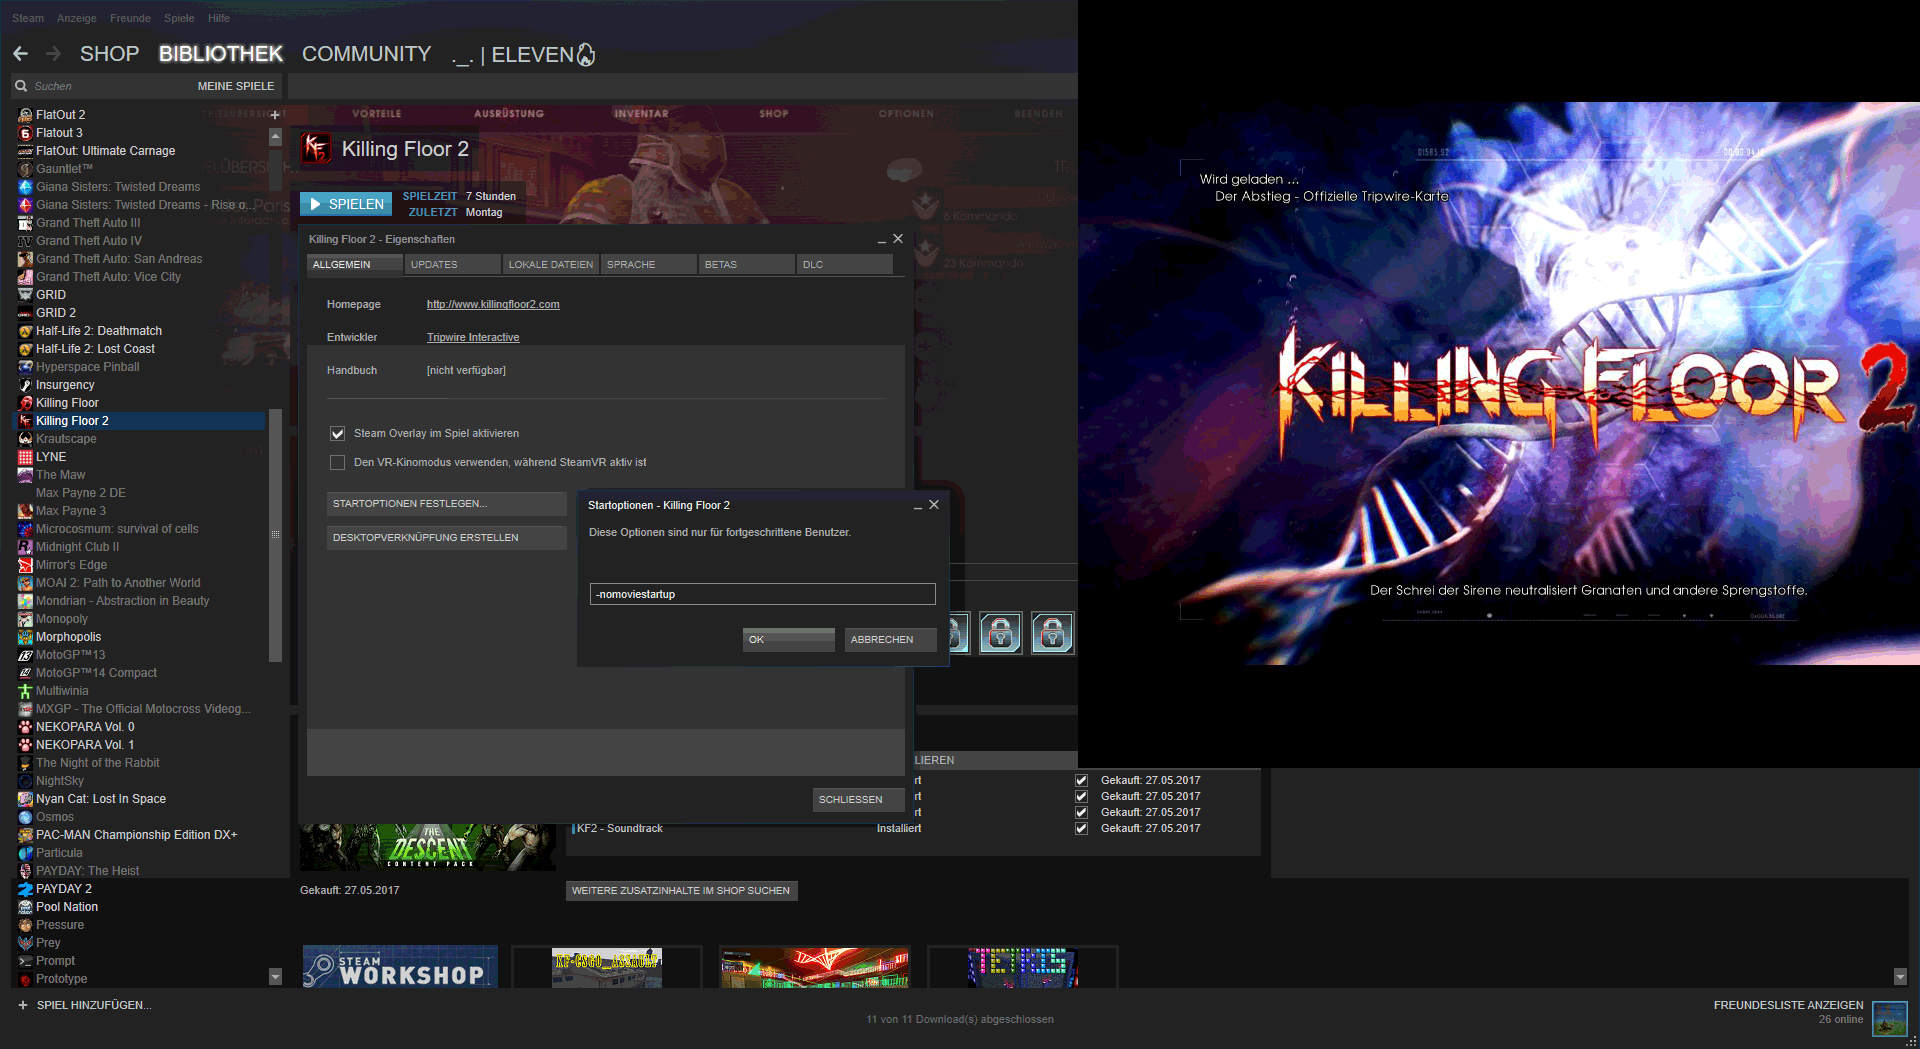The height and width of the screenshot is (1049, 1920).
Task: Toggle the KF2 - Soundtrack DLC checkbox
Action: (x=1081, y=829)
